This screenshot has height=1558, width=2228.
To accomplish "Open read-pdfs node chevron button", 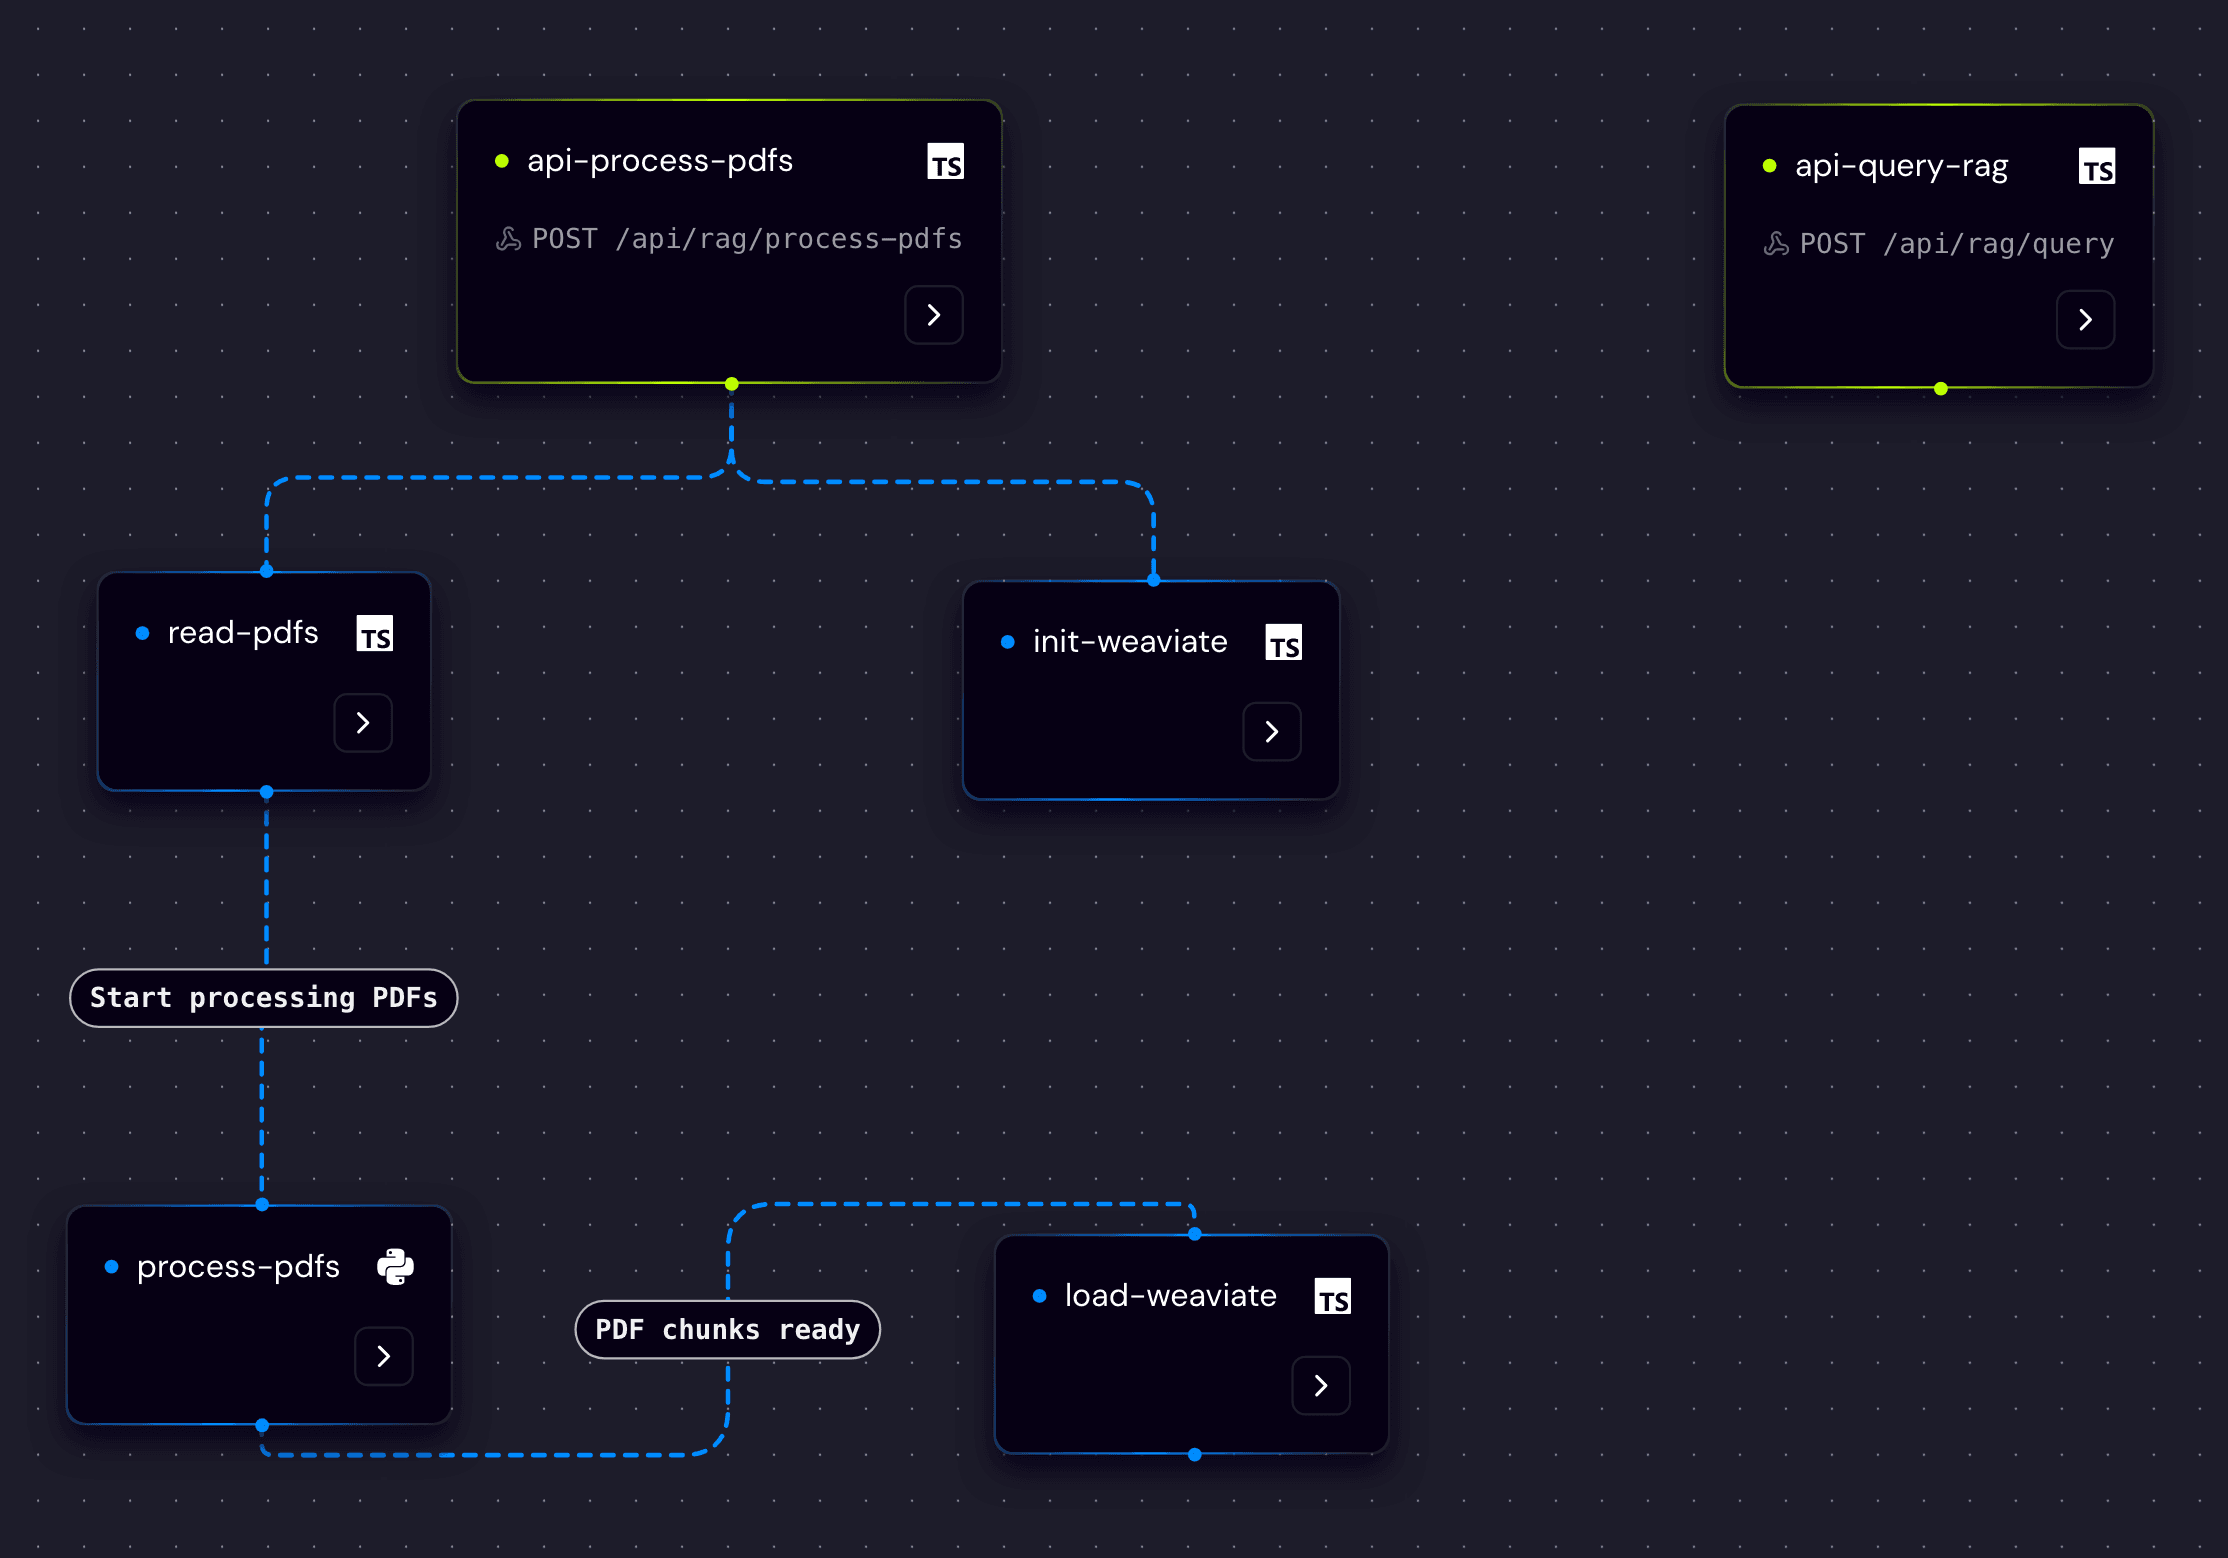I will 363,723.
